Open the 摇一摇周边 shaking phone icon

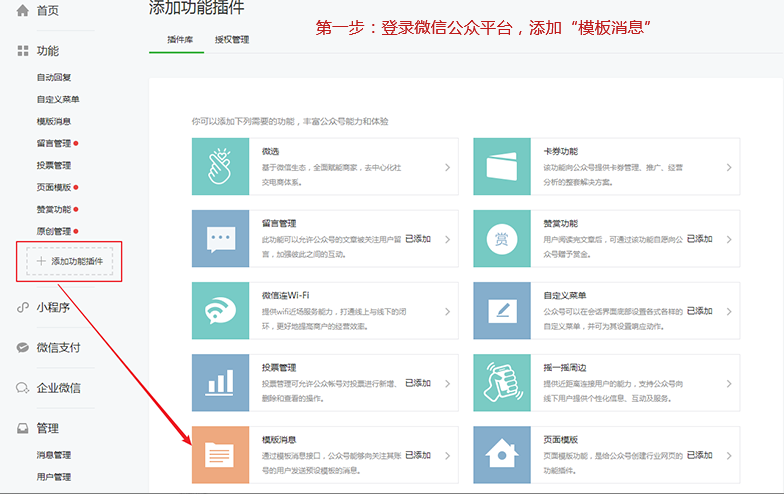(x=502, y=382)
